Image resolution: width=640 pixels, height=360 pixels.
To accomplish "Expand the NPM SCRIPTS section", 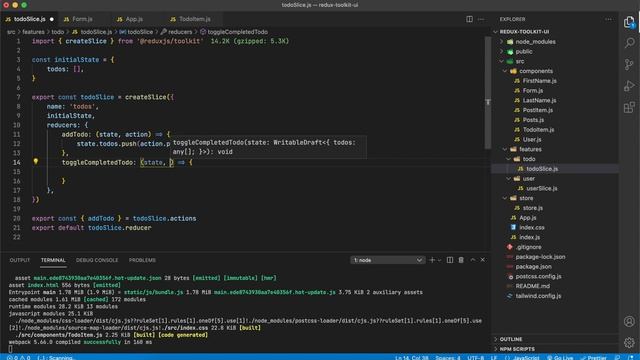I will pyautogui.click(x=517, y=349).
